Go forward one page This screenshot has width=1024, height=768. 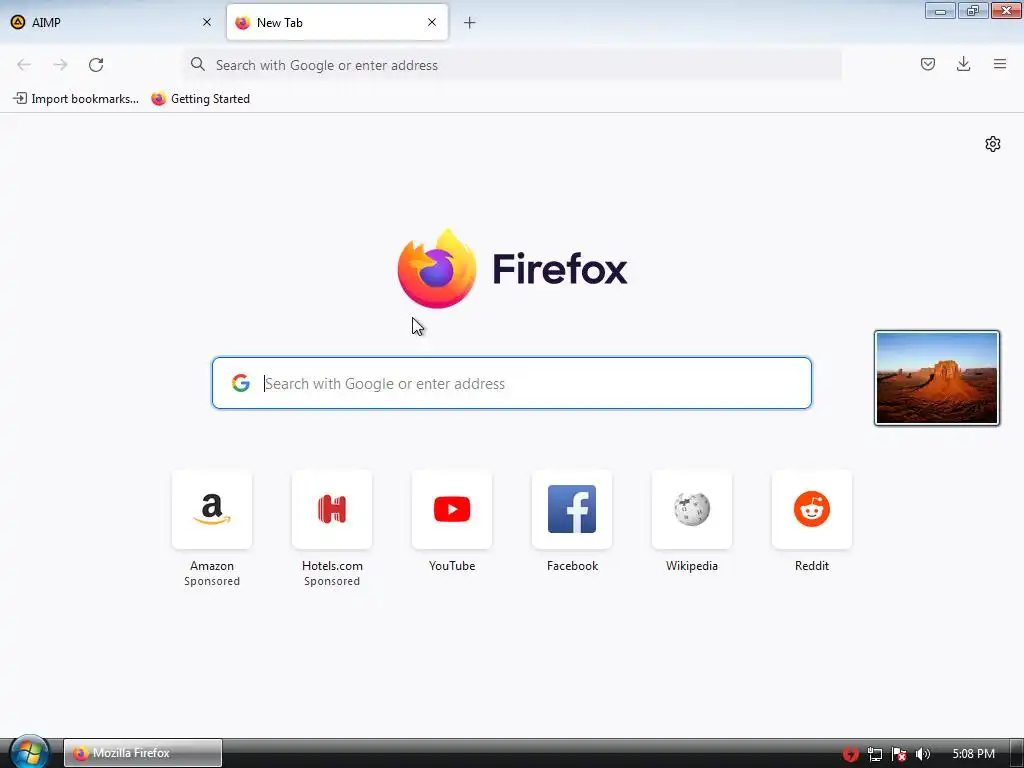pyautogui.click(x=60, y=65)
